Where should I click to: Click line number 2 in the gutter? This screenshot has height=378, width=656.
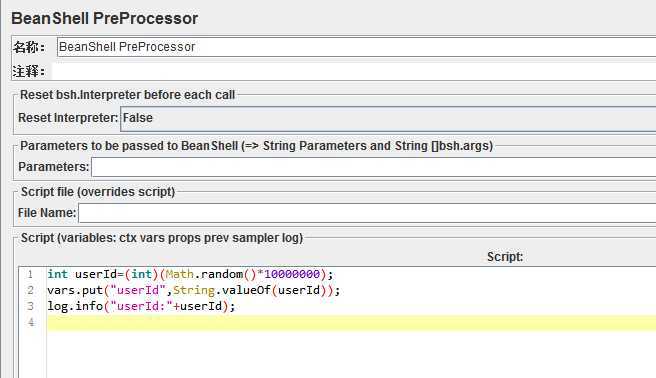[31, 290]
